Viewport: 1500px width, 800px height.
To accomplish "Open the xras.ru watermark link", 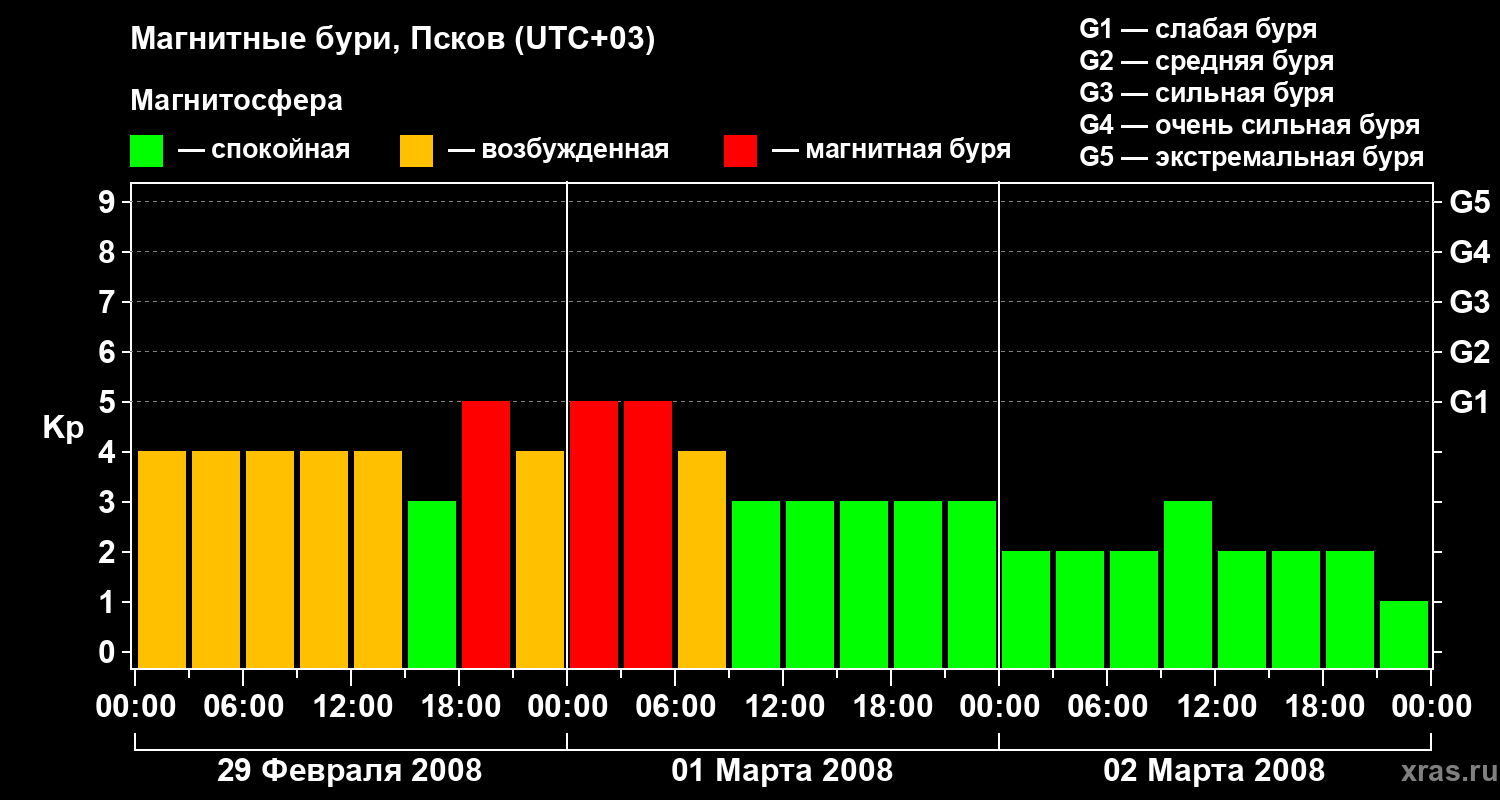I will click(1446, 771).
